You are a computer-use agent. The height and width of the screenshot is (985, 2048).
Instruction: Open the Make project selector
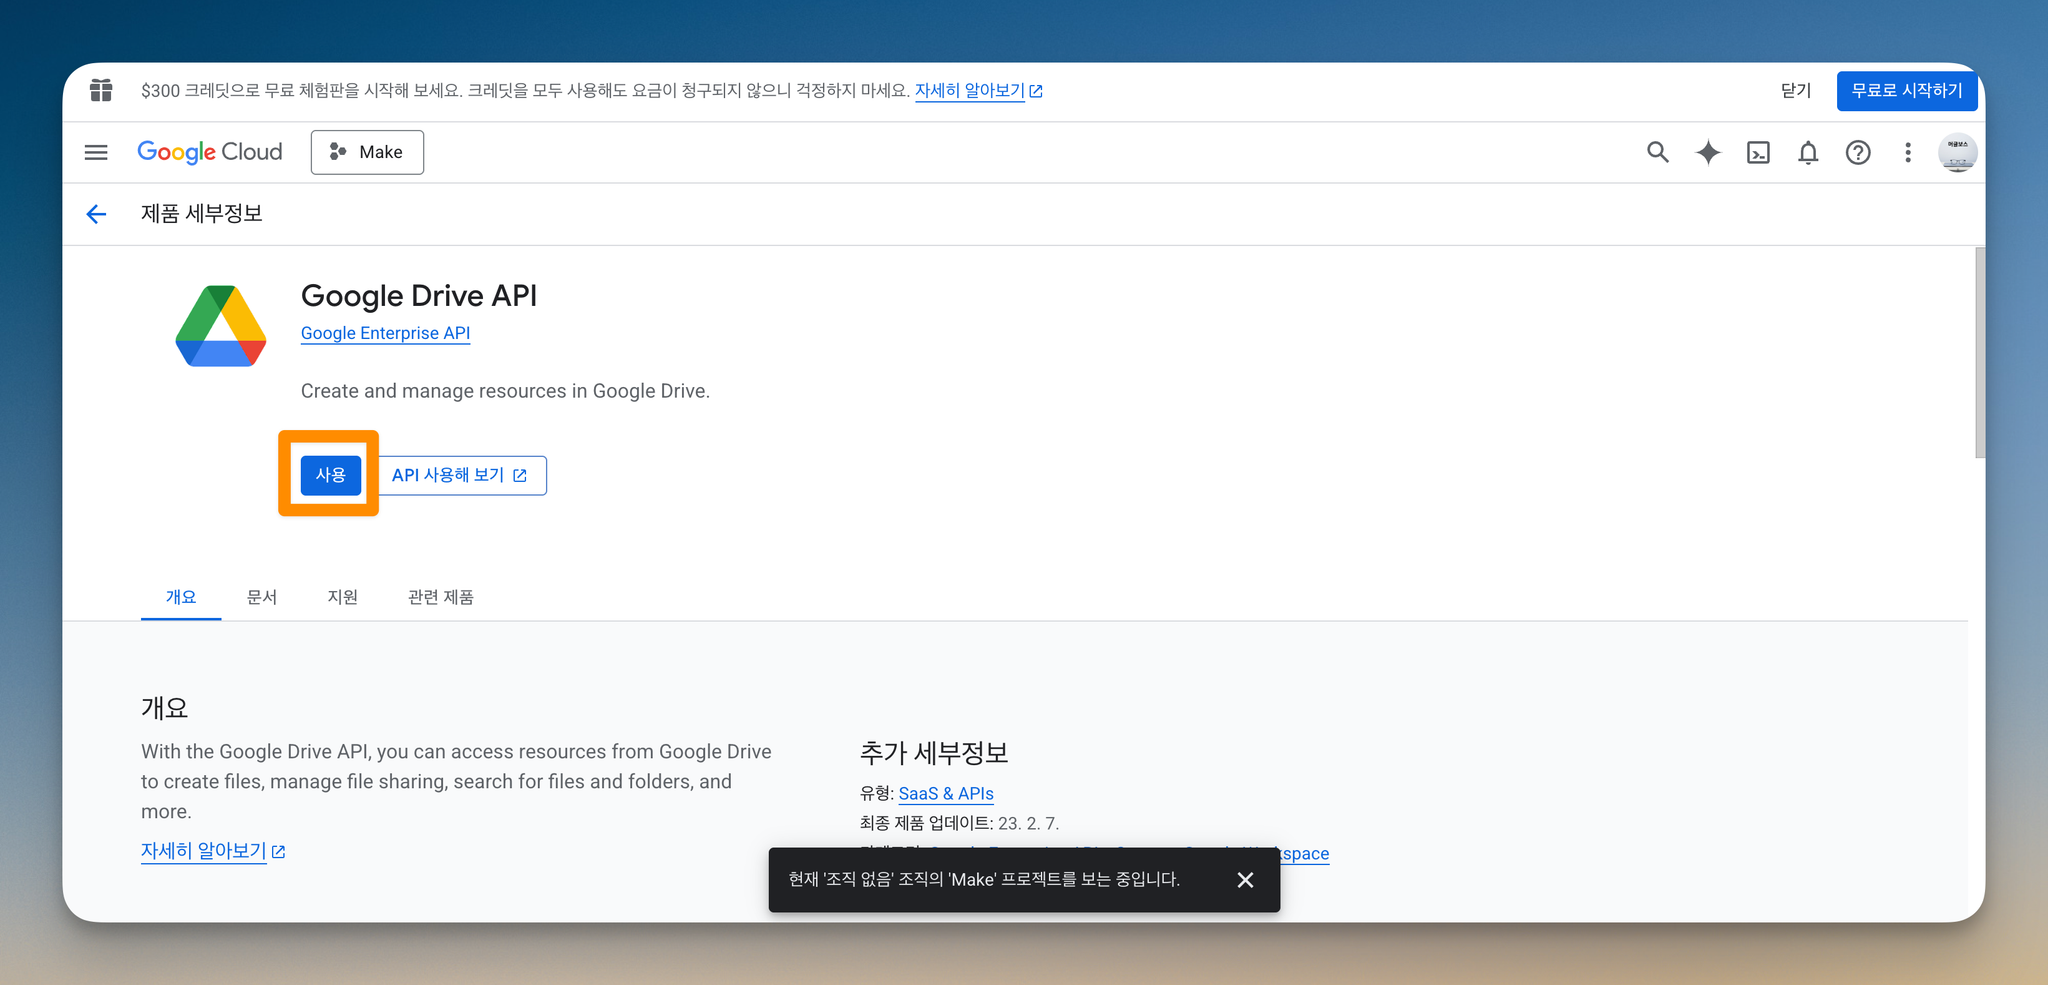367,152
